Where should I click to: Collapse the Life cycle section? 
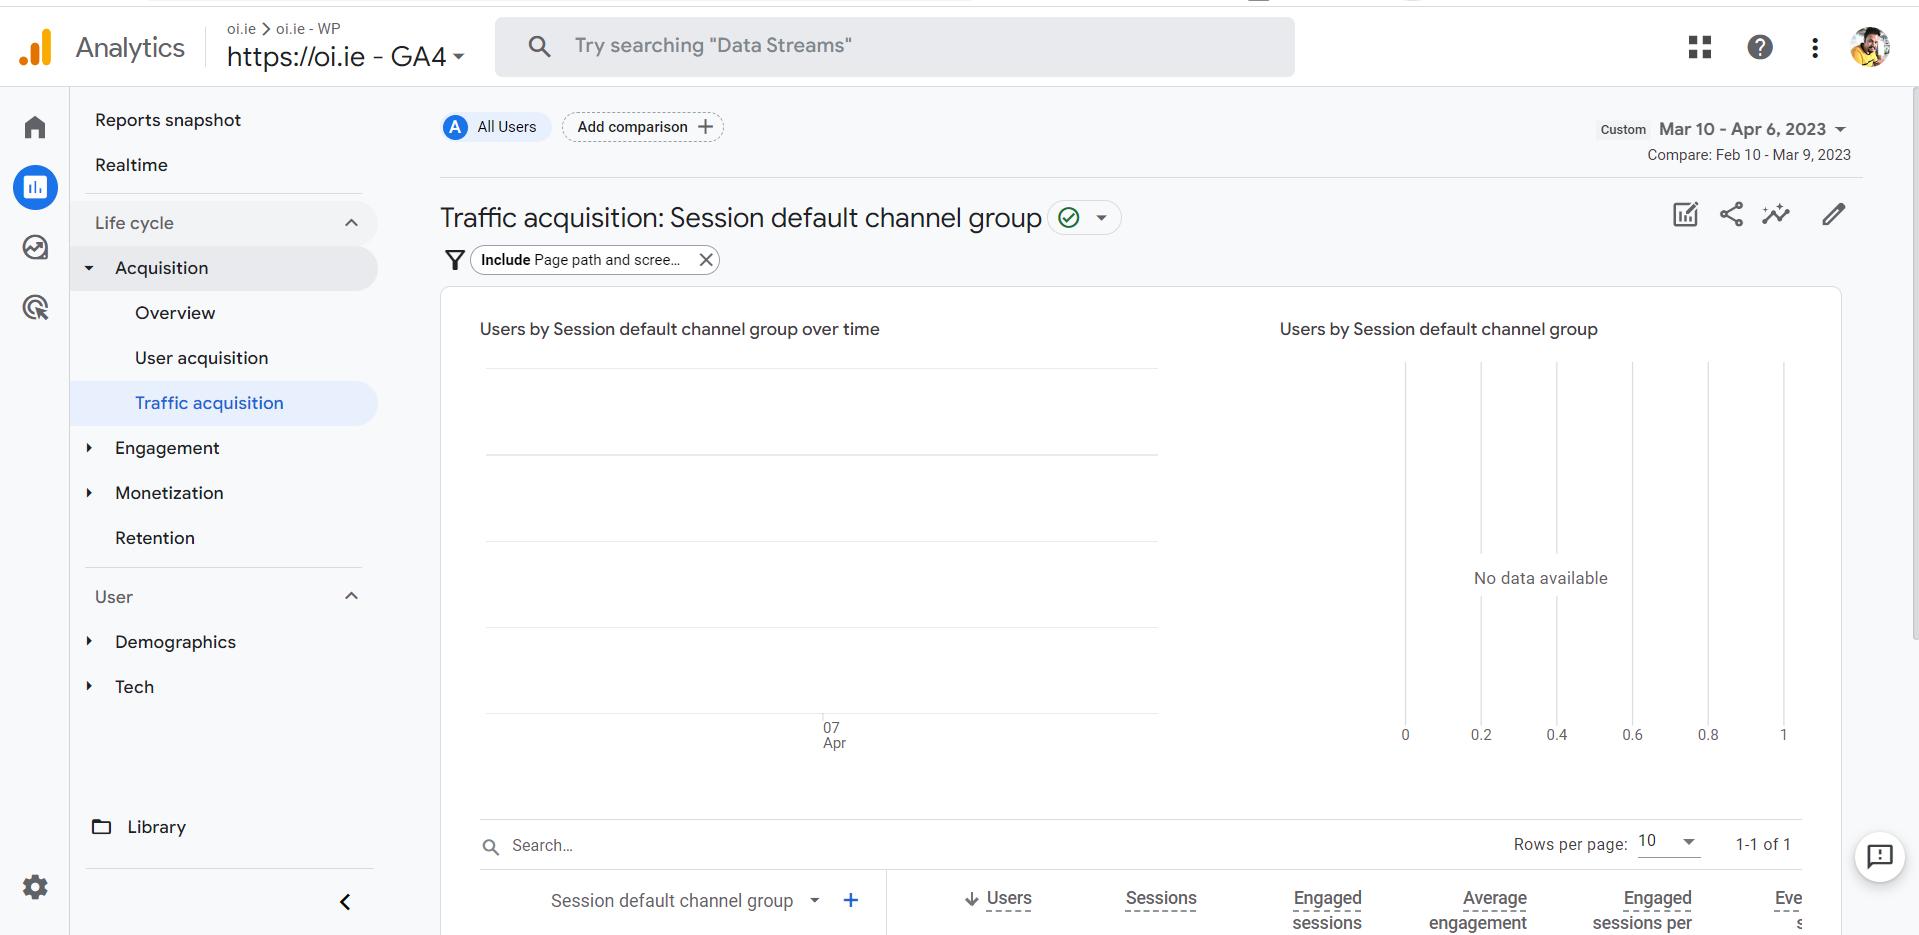pyautogui.click(x=351, y=222)
